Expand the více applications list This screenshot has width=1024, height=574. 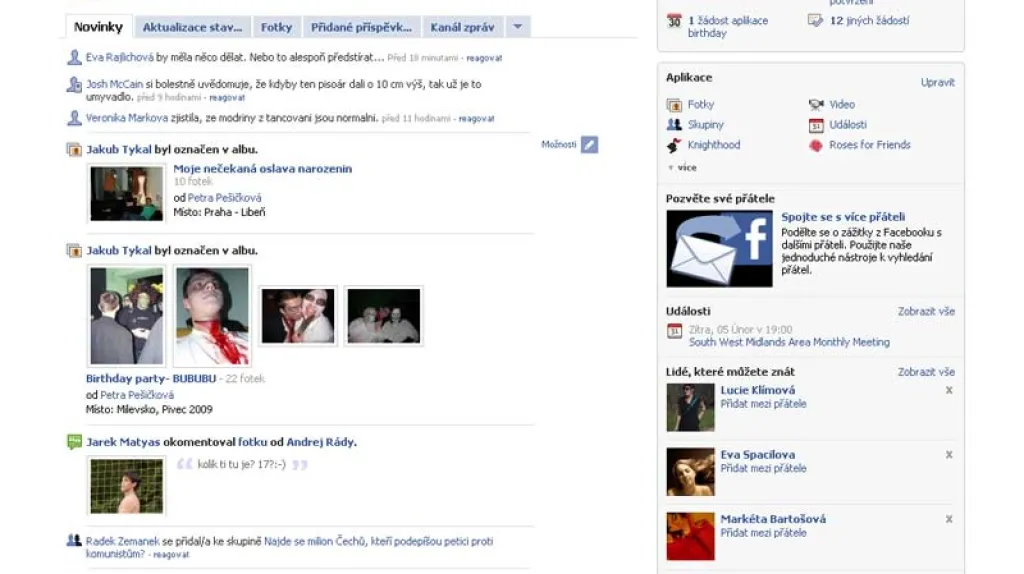click(x=682, y=168)
